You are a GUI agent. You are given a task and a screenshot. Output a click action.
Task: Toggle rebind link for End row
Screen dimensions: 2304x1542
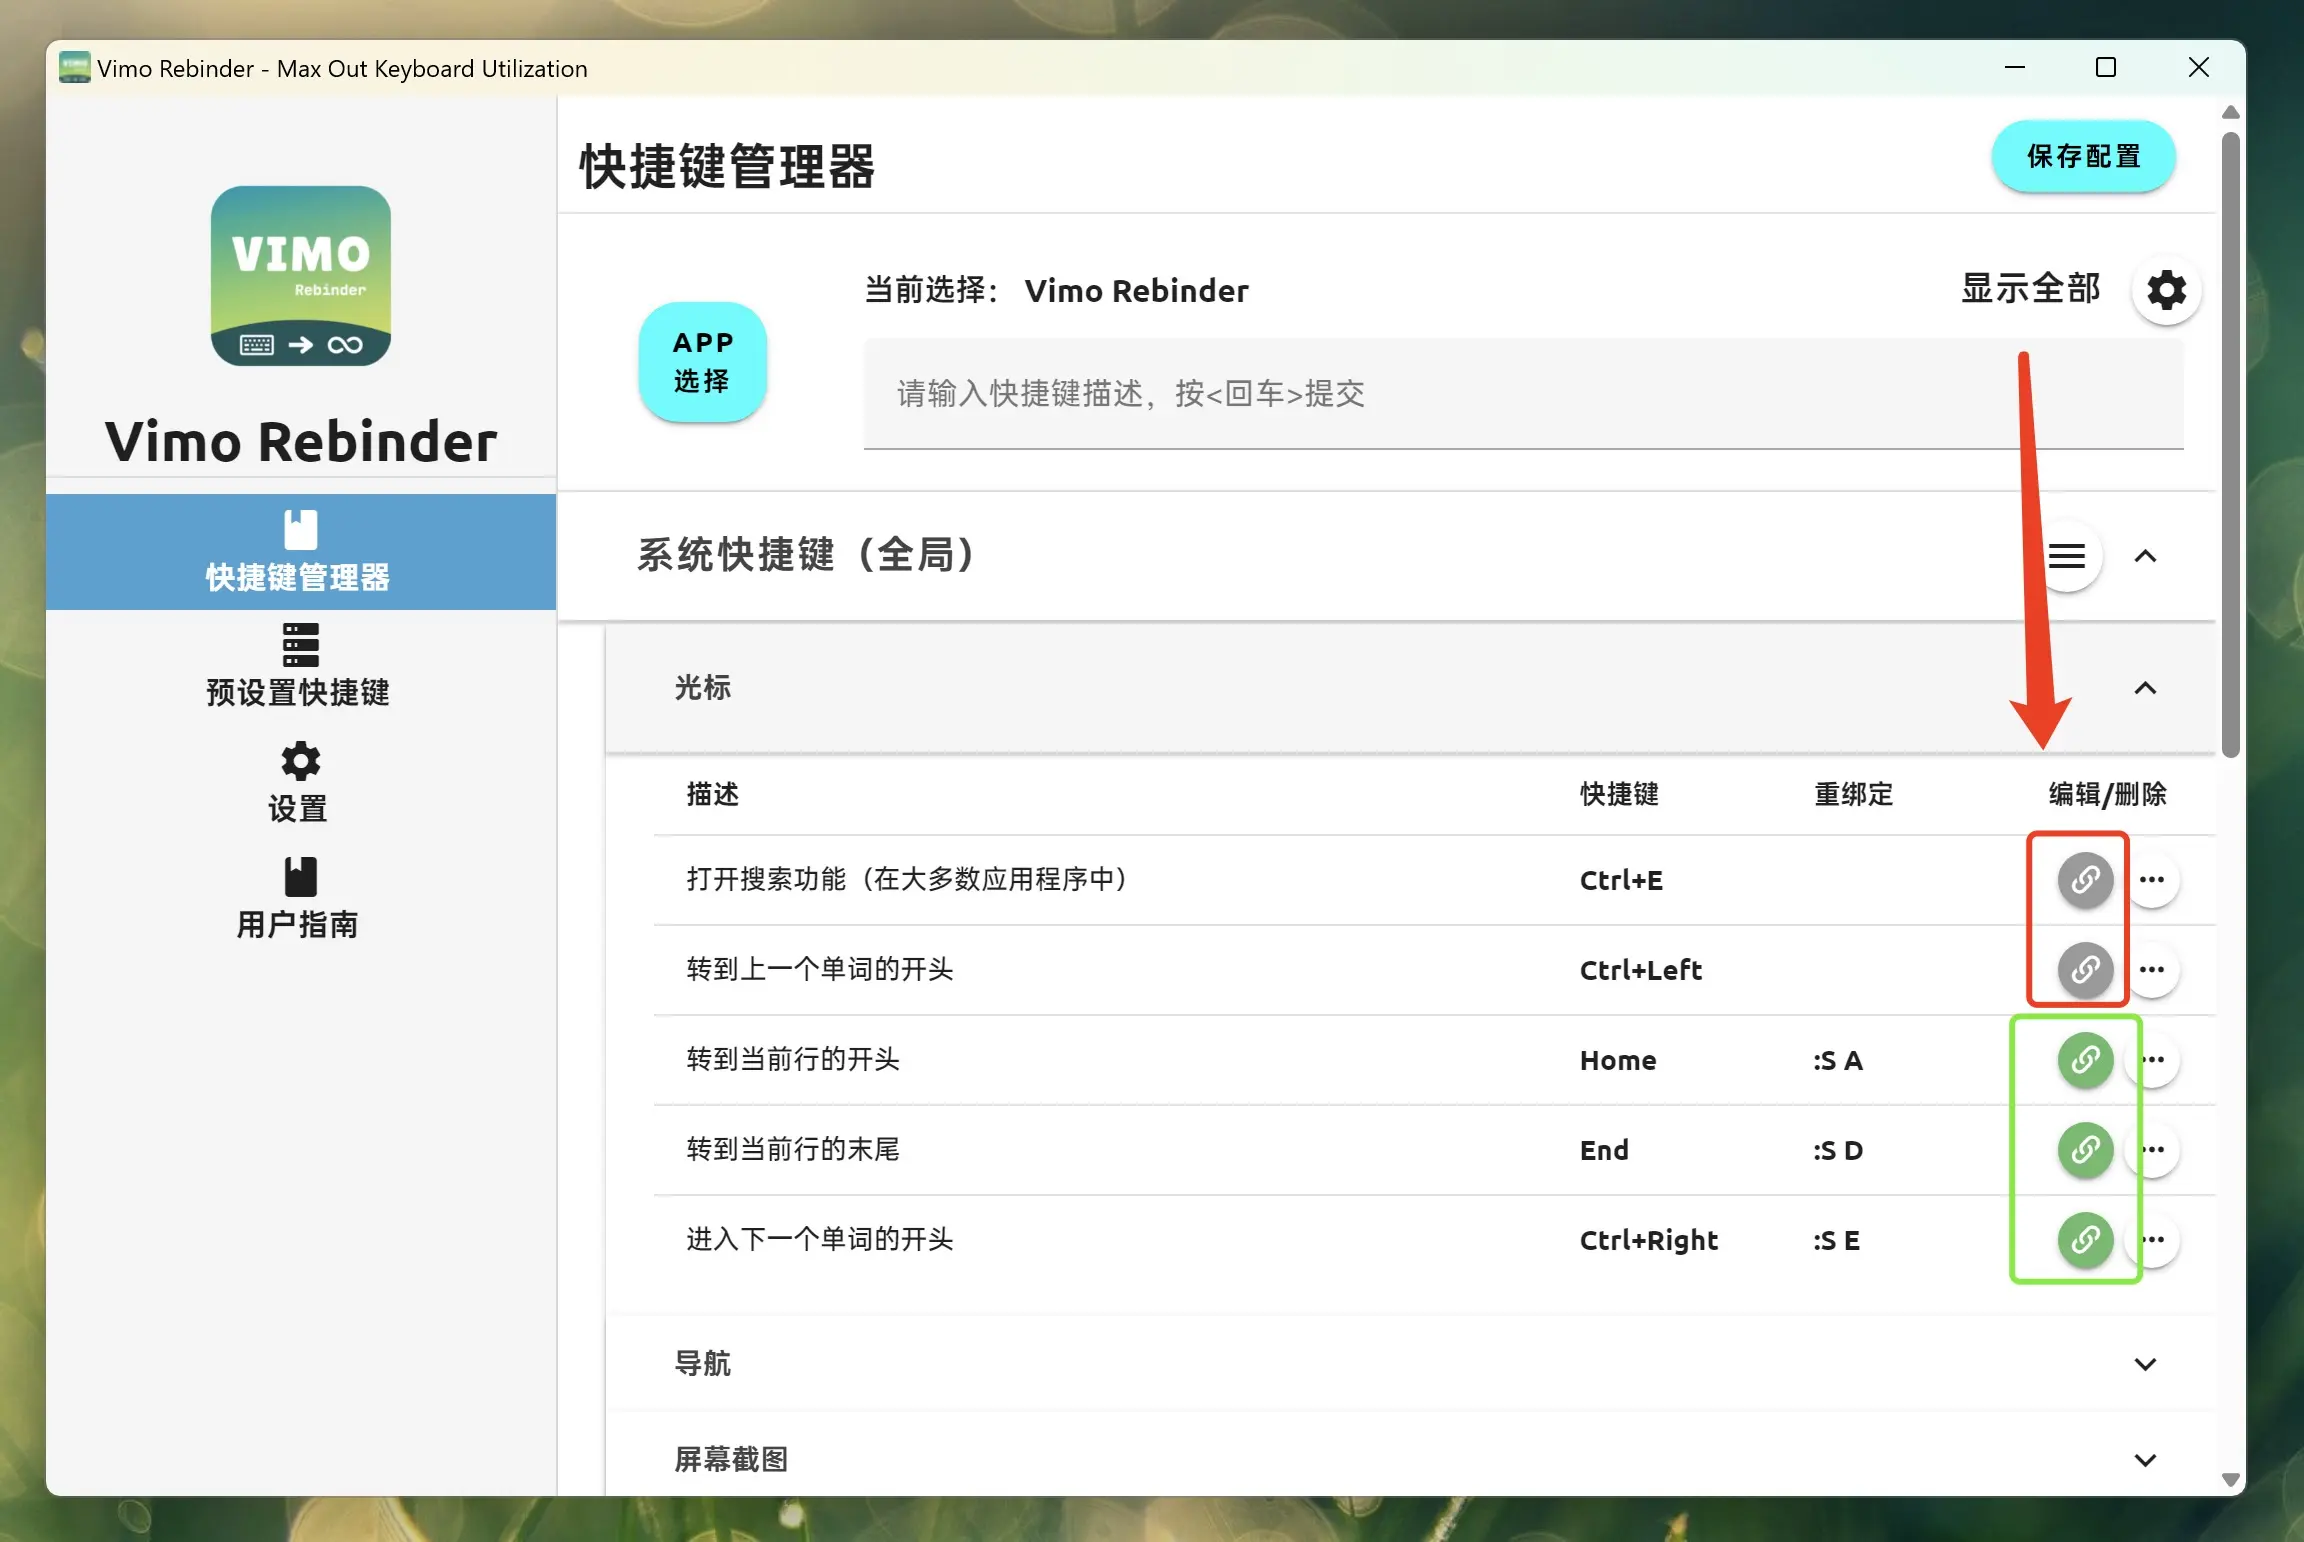click(2085, 1150)
